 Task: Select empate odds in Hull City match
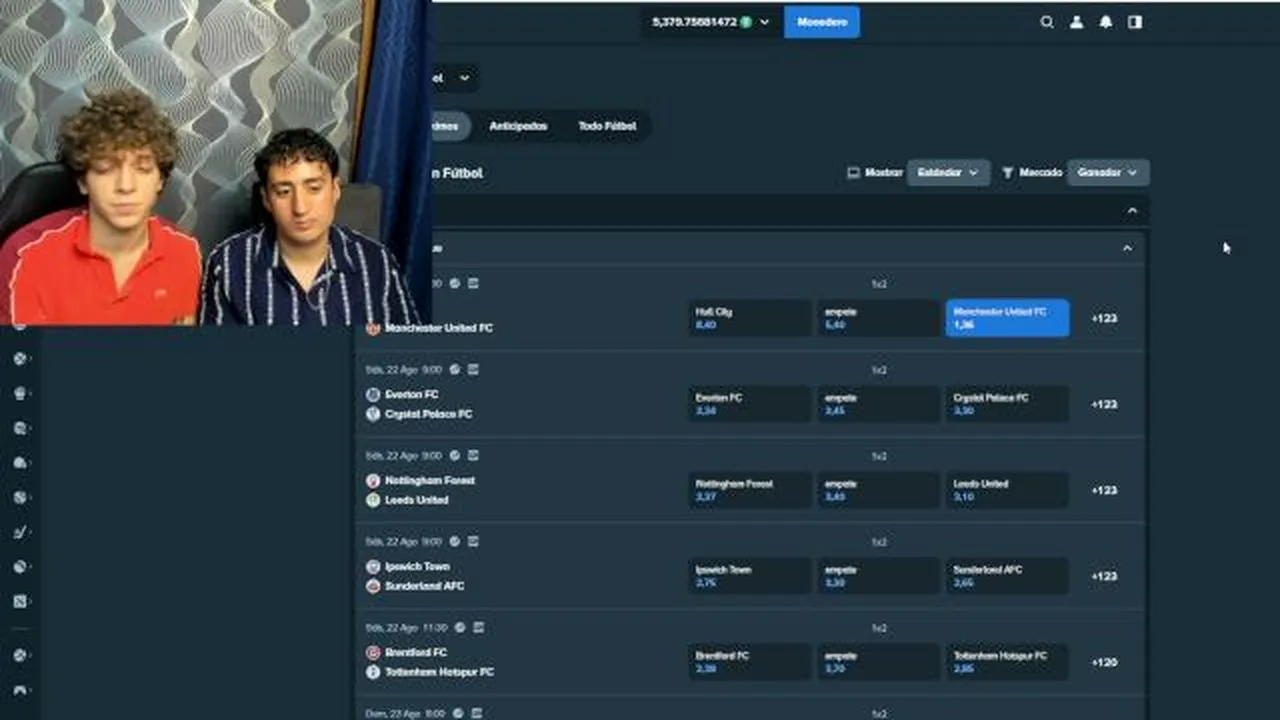(878, 318)
